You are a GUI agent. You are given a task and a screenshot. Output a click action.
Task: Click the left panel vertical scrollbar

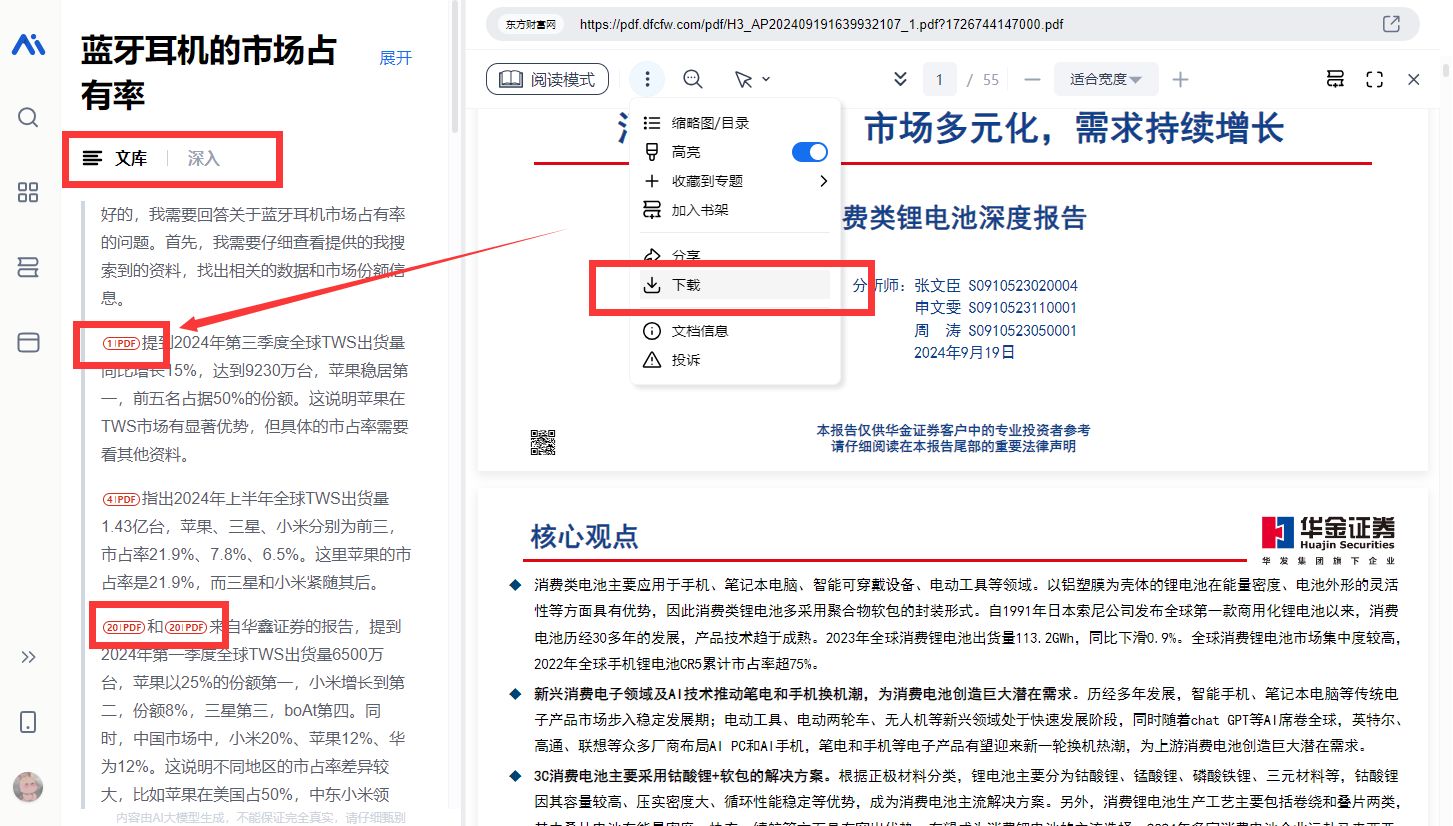click(455, 68)
